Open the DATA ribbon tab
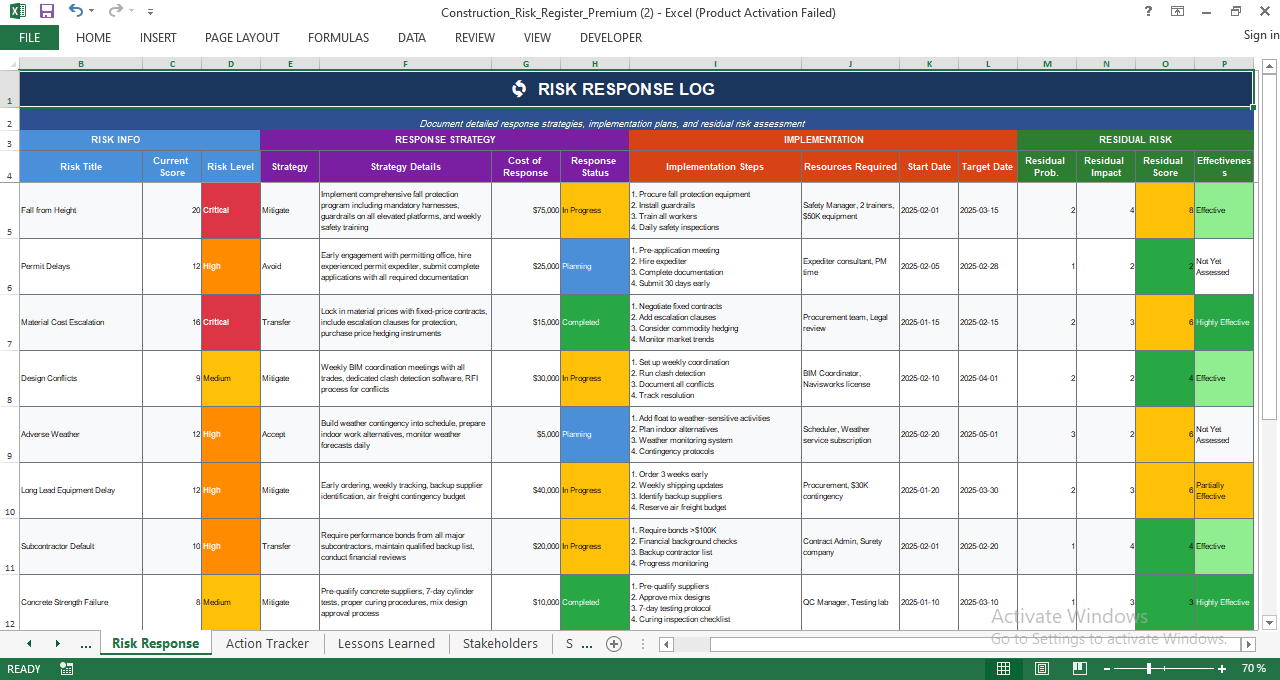Viewport: 1280px width, 680px height. [412, 38]
